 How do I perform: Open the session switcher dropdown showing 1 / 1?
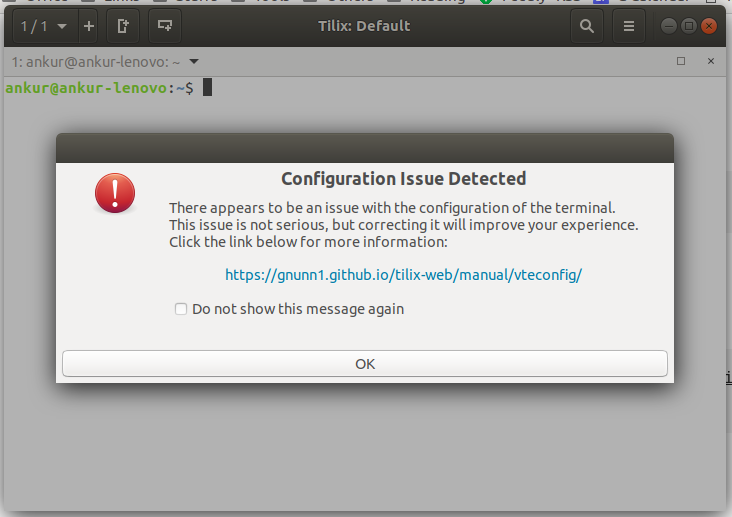(44, 26)
